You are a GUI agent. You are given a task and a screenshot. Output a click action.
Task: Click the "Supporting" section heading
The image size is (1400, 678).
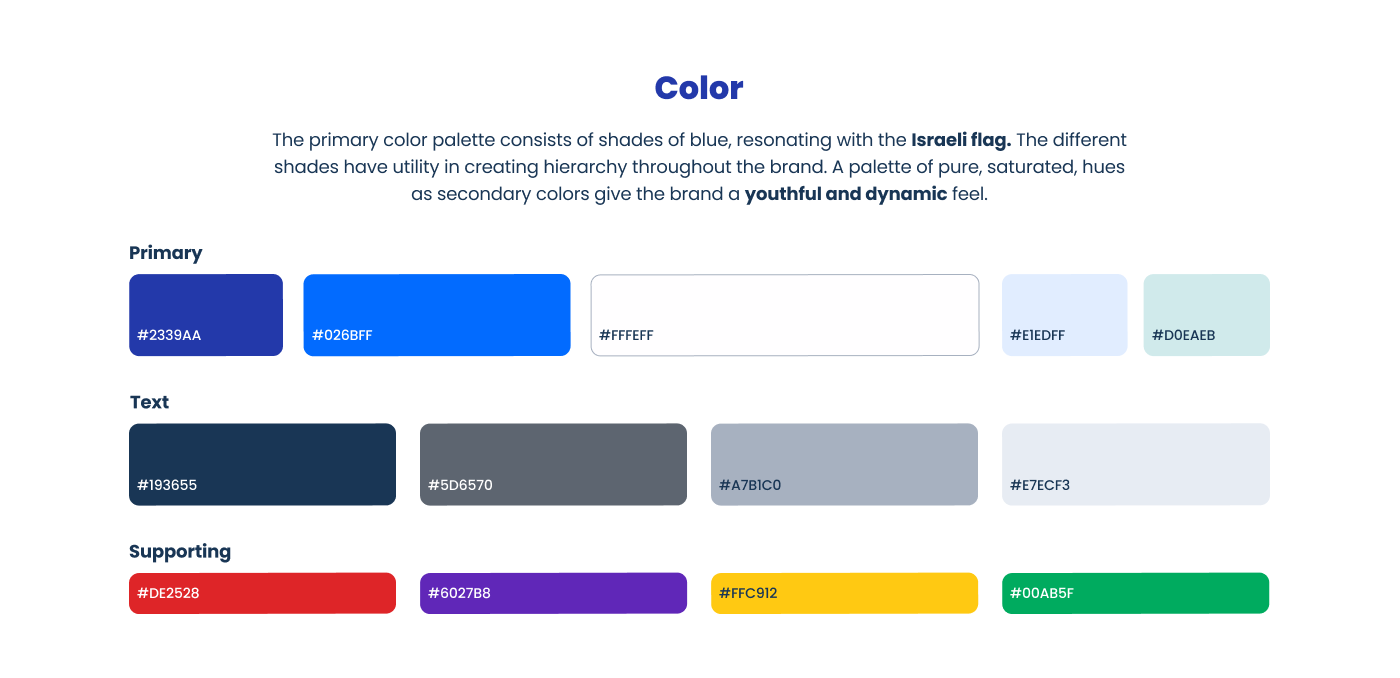(x=180, y=551)
